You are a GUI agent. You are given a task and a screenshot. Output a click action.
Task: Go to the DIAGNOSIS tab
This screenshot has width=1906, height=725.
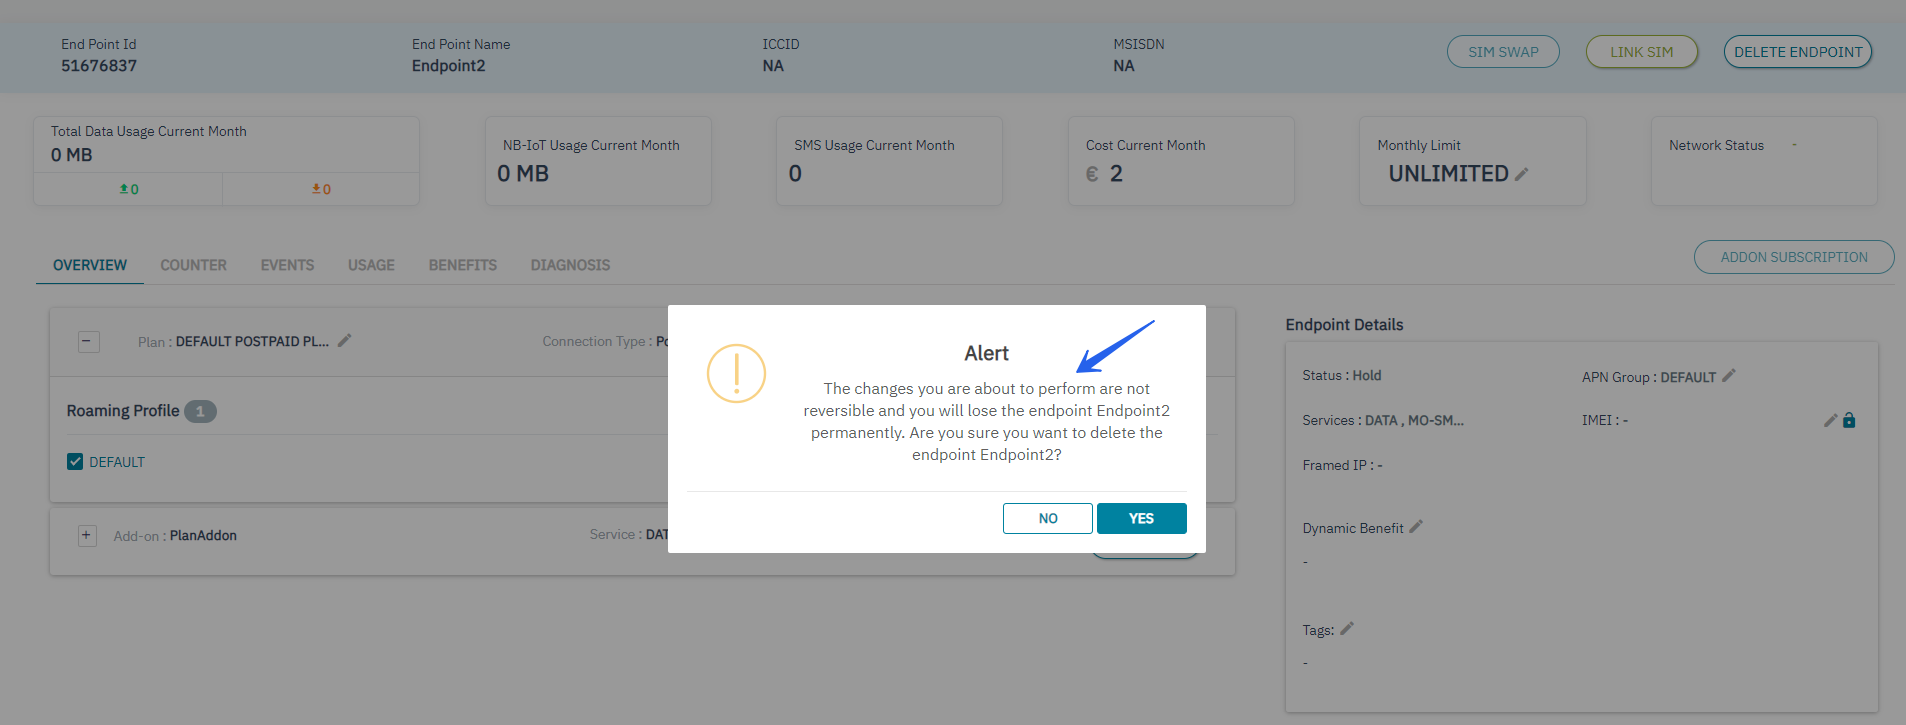(570, 265)
